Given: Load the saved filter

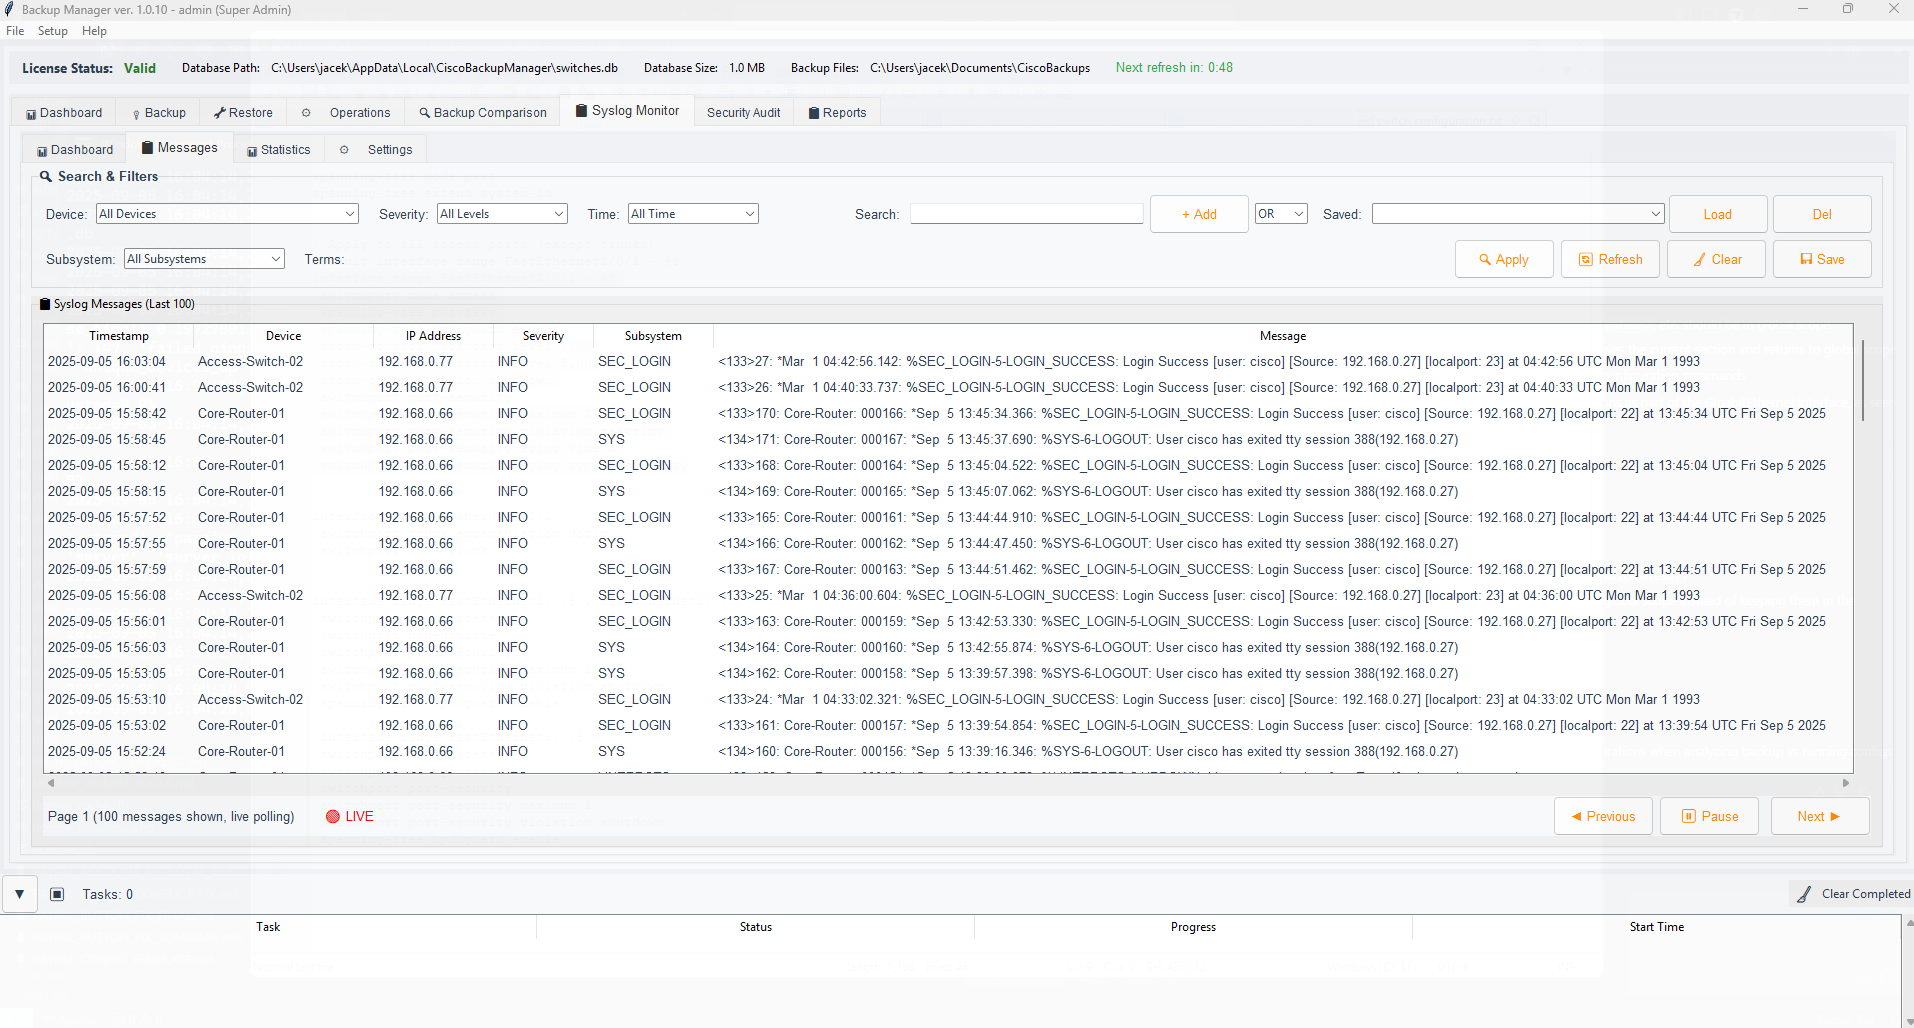Looking at the screenshot, I should pos(1718,214).
